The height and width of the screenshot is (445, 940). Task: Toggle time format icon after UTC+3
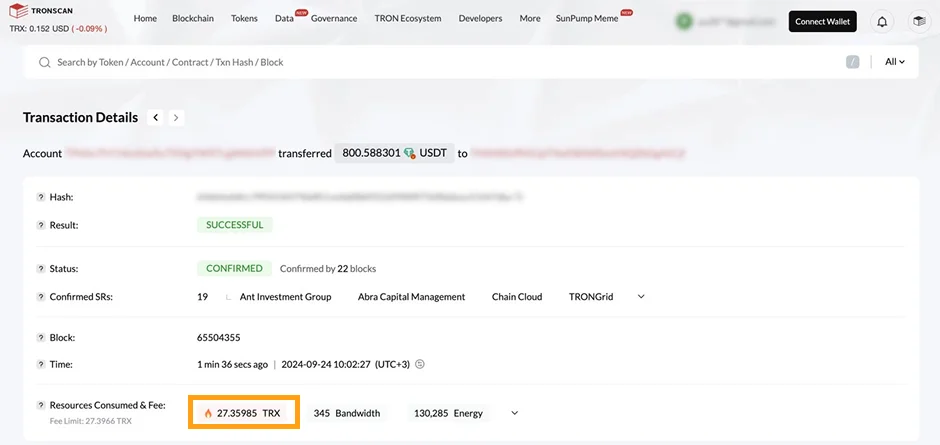pyautogui.click(x=420, y=364)
